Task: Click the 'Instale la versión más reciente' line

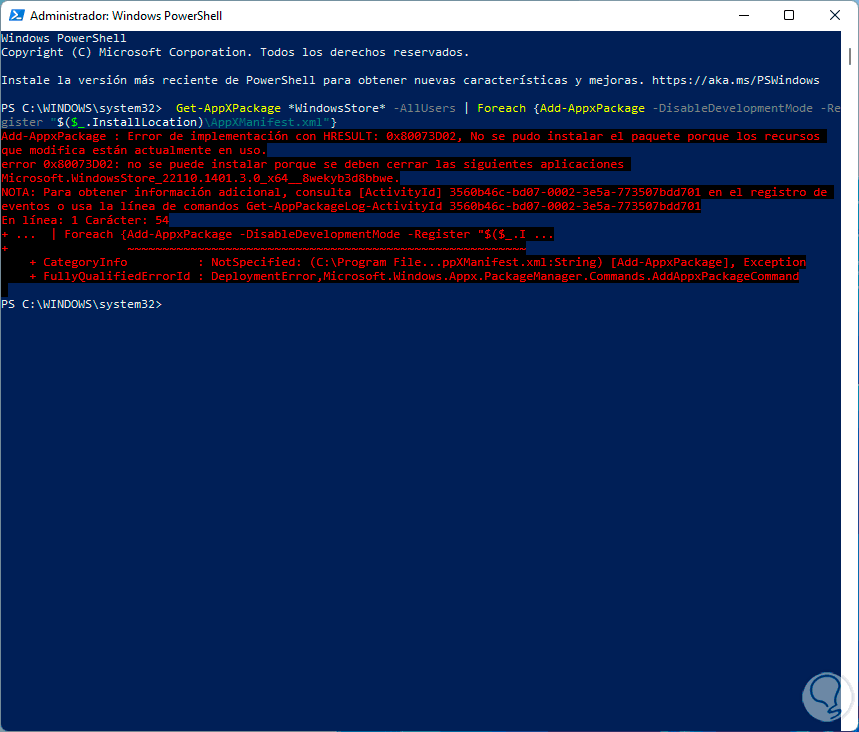Action: click(410, 81)
